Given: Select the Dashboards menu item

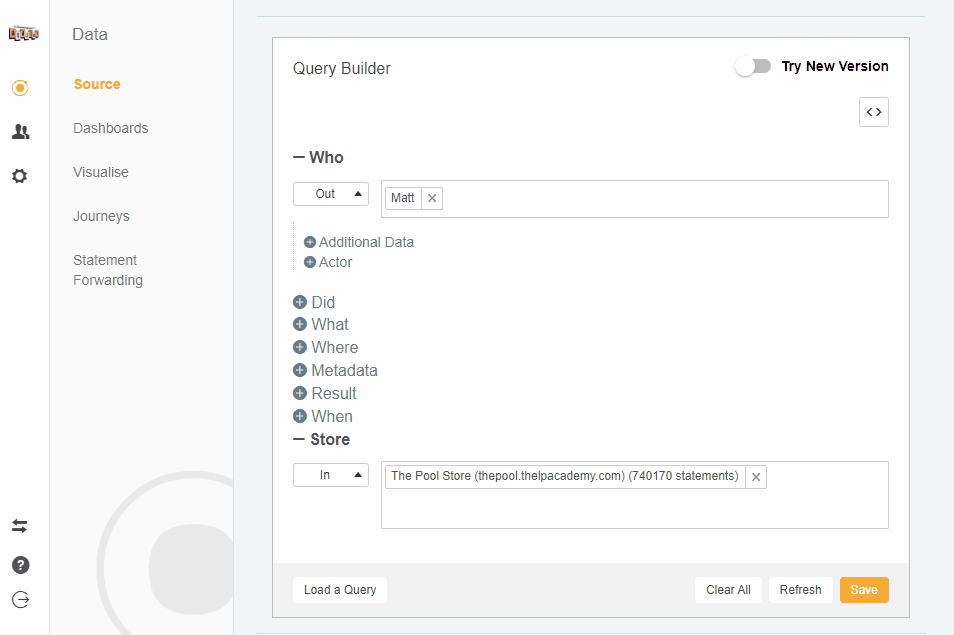Looking at the screenshot, I should coord(110,128).
